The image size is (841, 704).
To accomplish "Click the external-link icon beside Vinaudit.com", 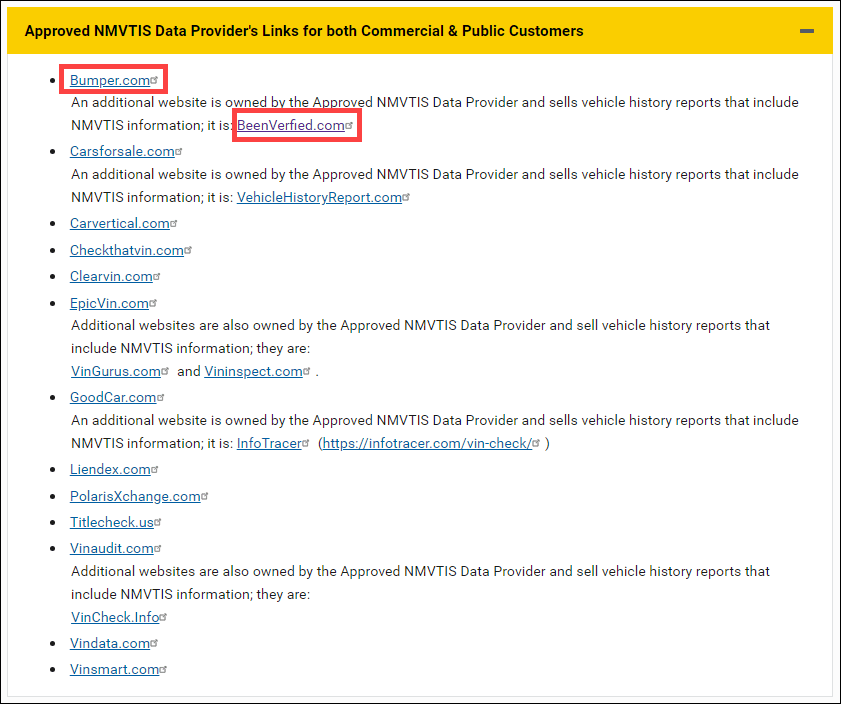I will coord(158,549).
